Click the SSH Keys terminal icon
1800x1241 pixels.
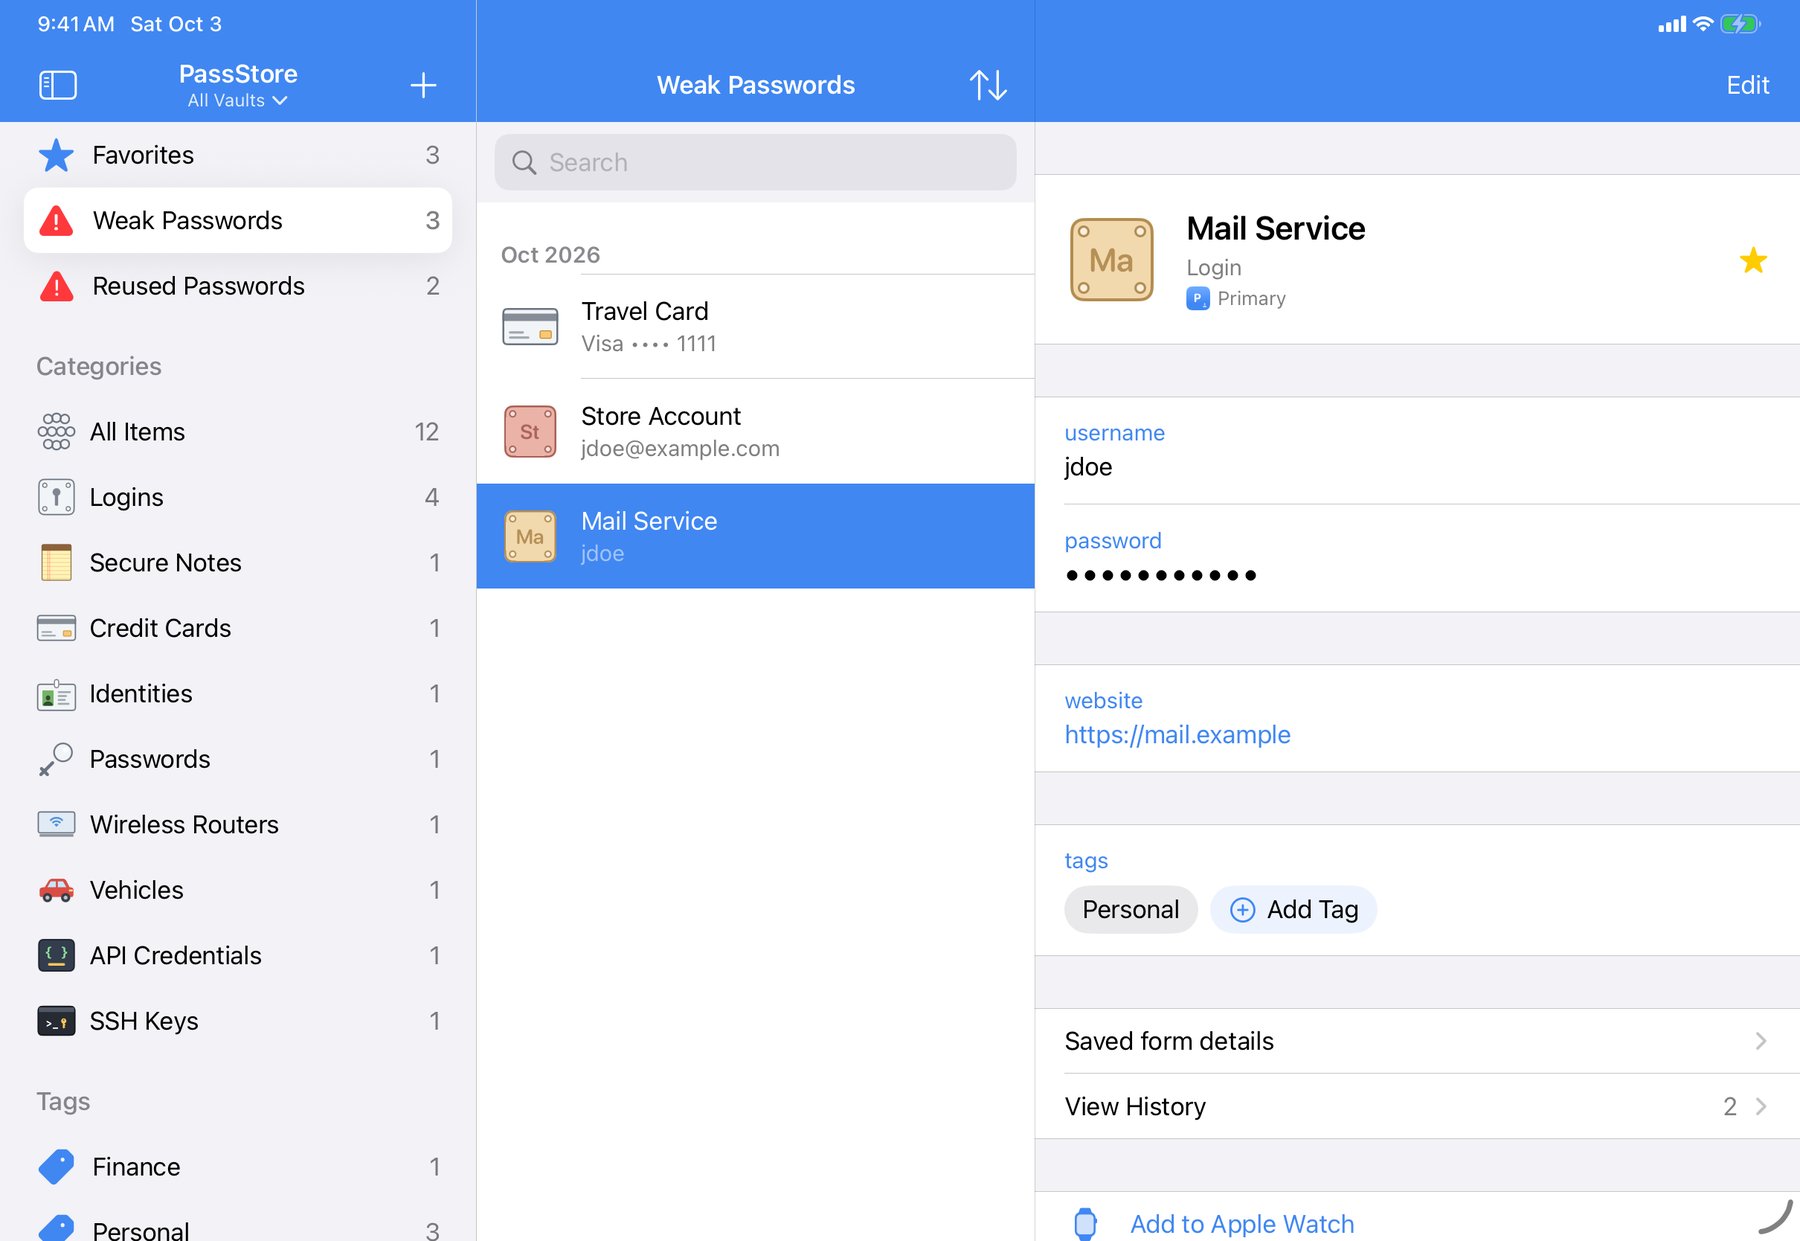56,1021
